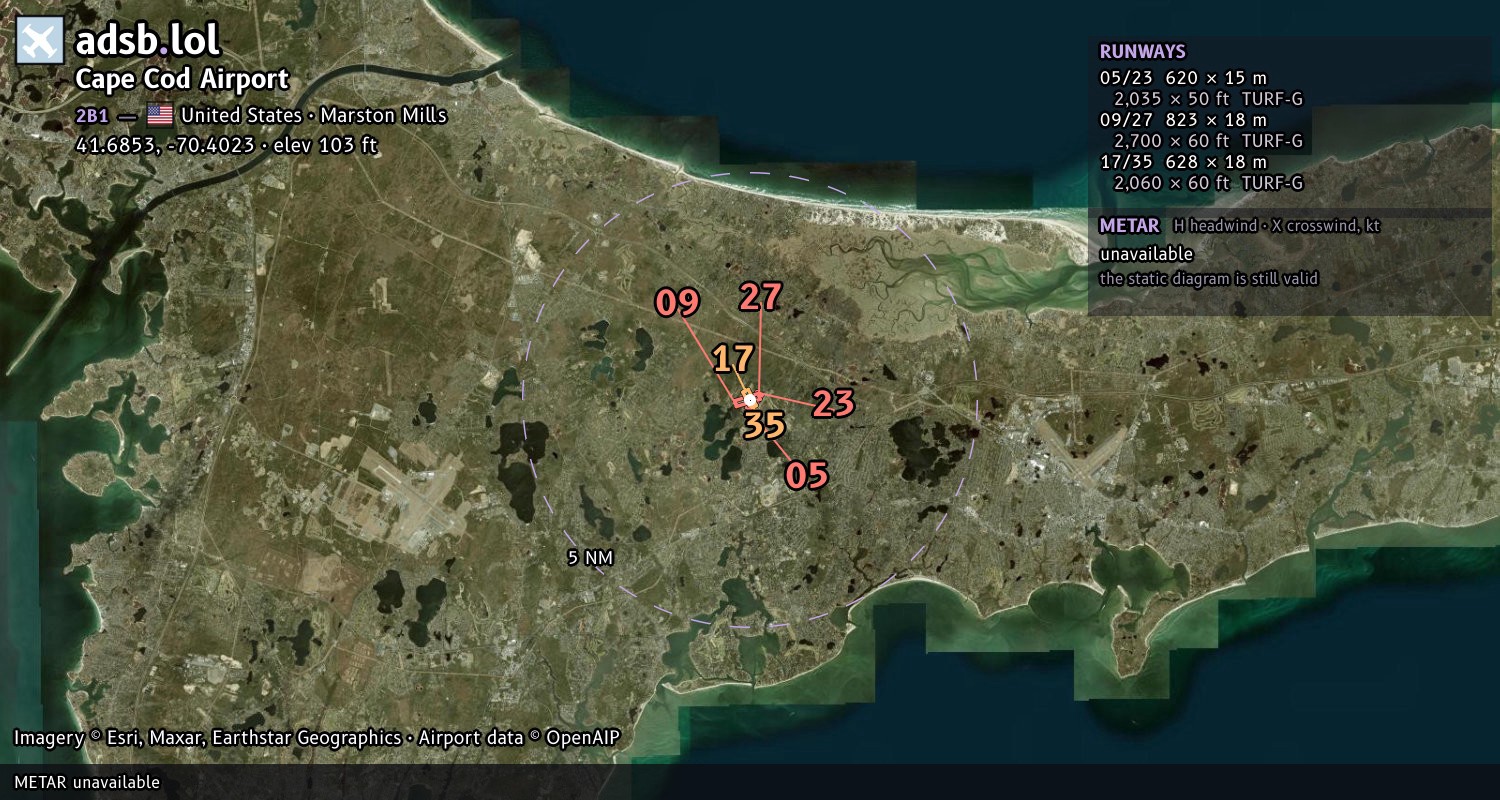This screenshot has height=800, width=1500.
Task: Click the Marston Mills location text
Action: pos(383,115)
